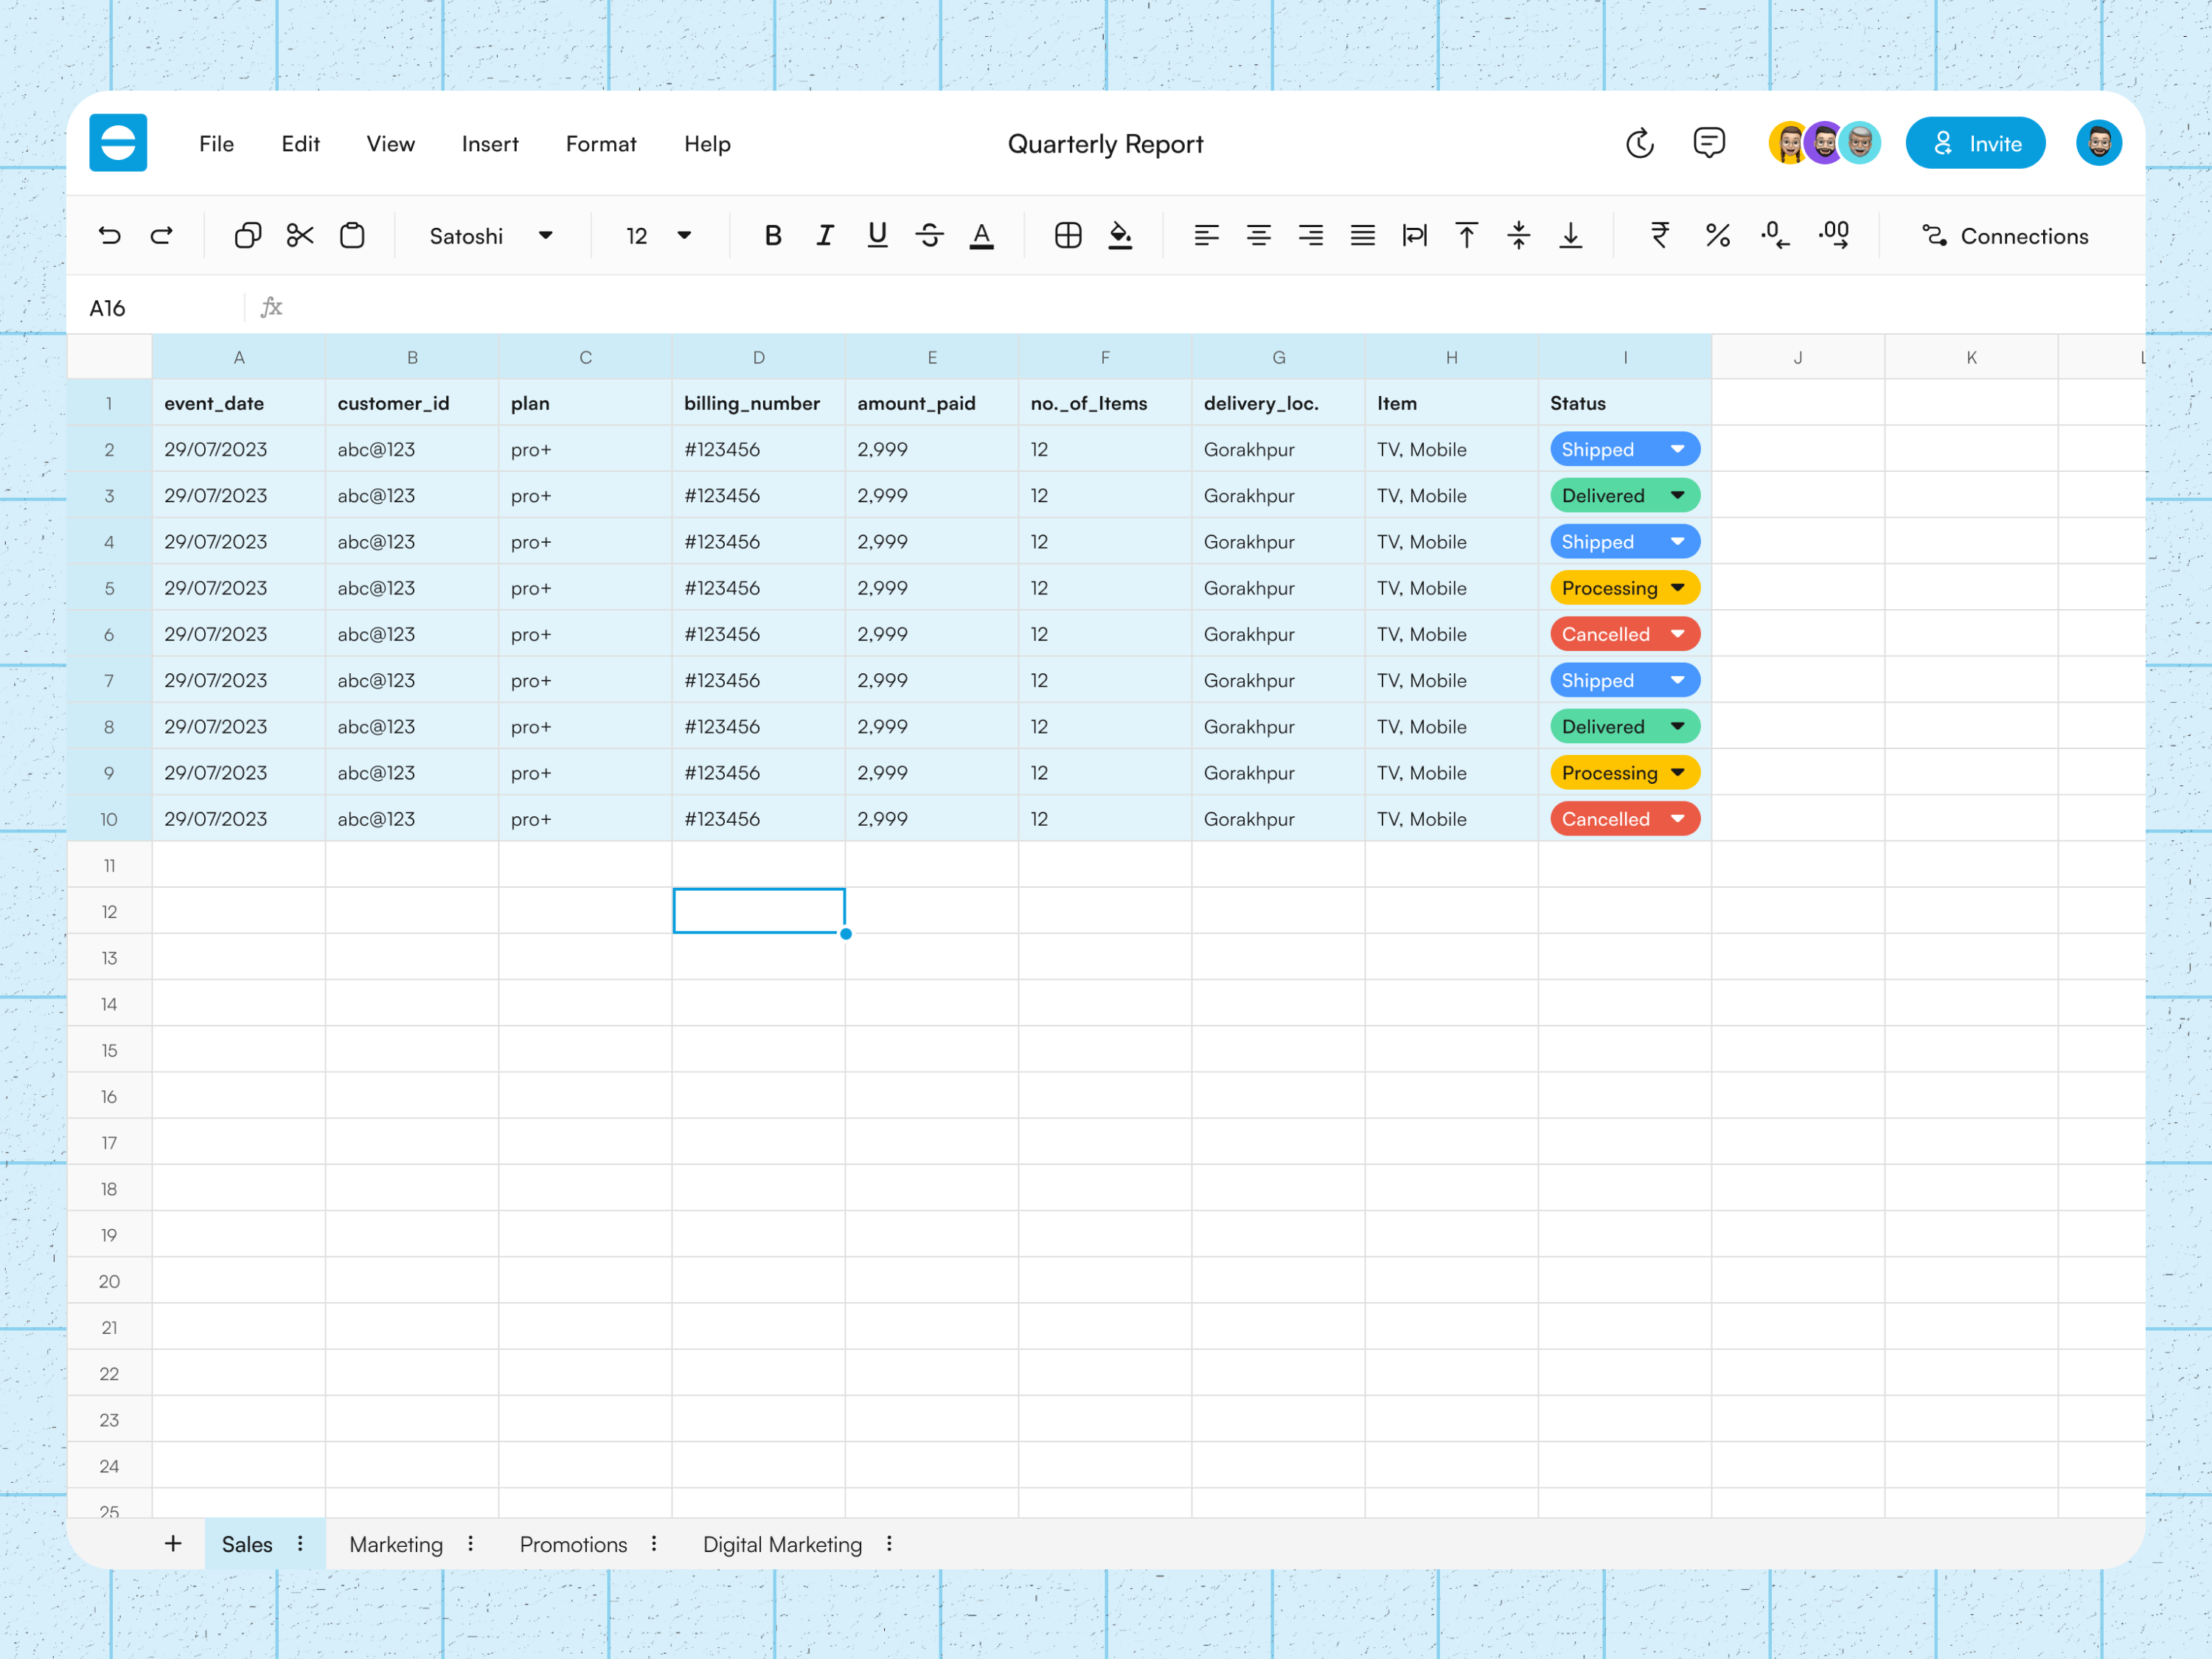This screenshot has height=1659, width=2212.
Task: Switch to the Promotions sheet tab
Action: point(573,1544)
